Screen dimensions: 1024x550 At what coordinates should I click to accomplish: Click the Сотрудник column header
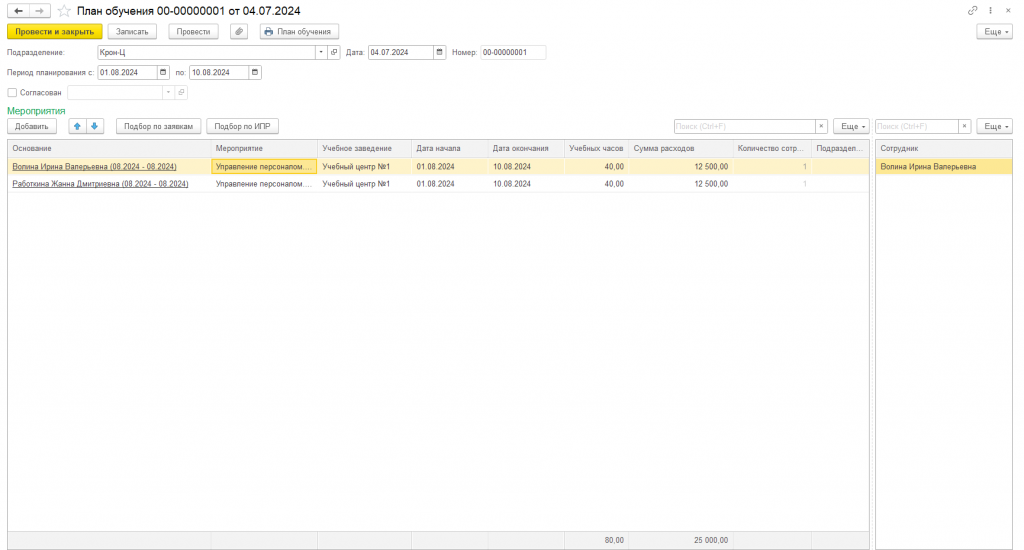(944, 148)
